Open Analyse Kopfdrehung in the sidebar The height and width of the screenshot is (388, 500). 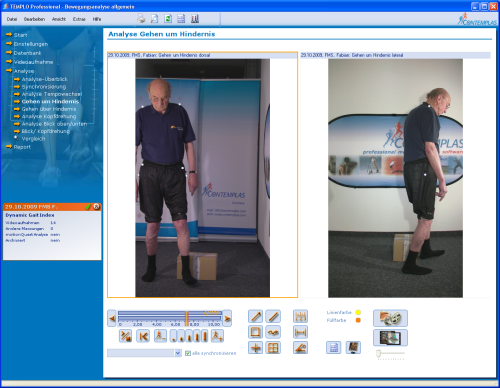point(49,116)
